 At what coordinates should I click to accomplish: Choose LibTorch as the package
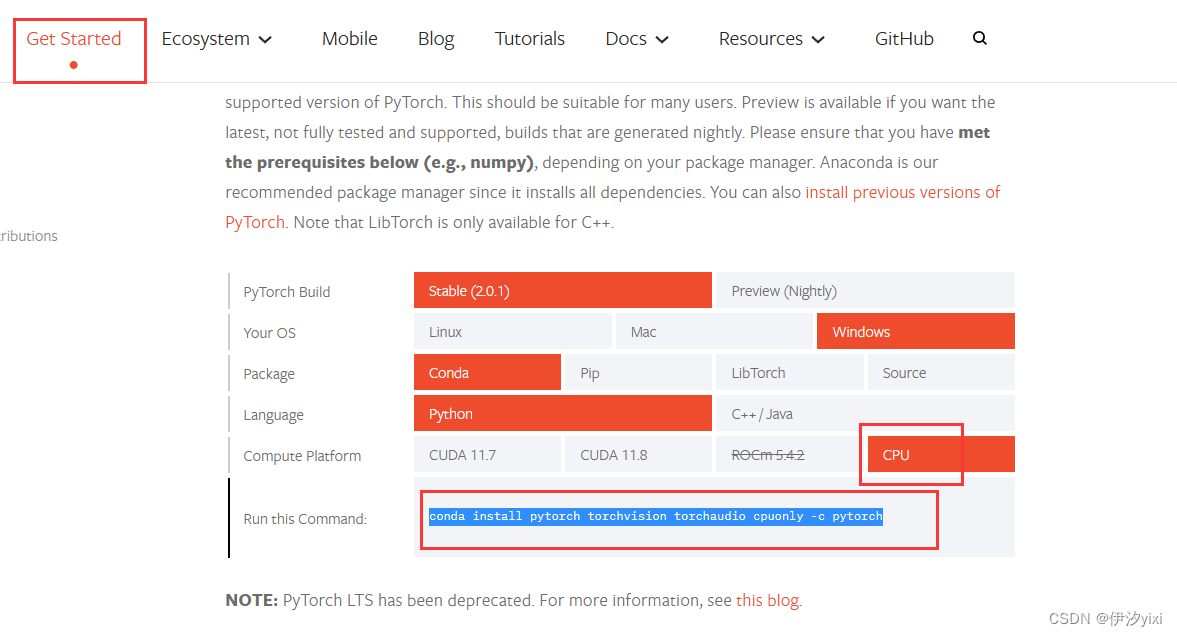789,372
